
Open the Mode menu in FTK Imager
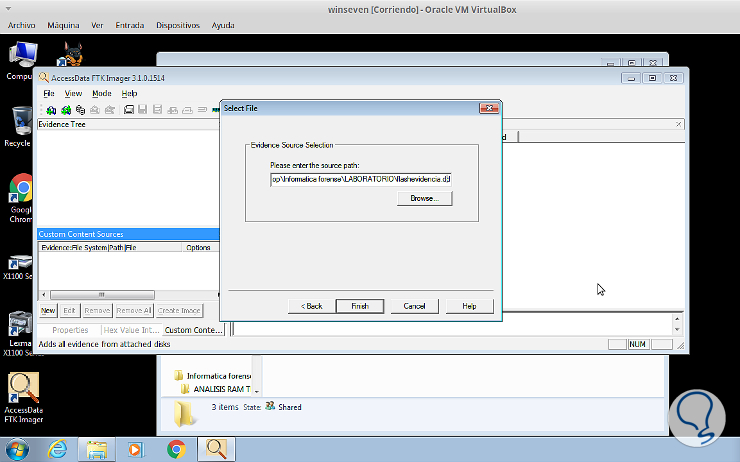101,93
